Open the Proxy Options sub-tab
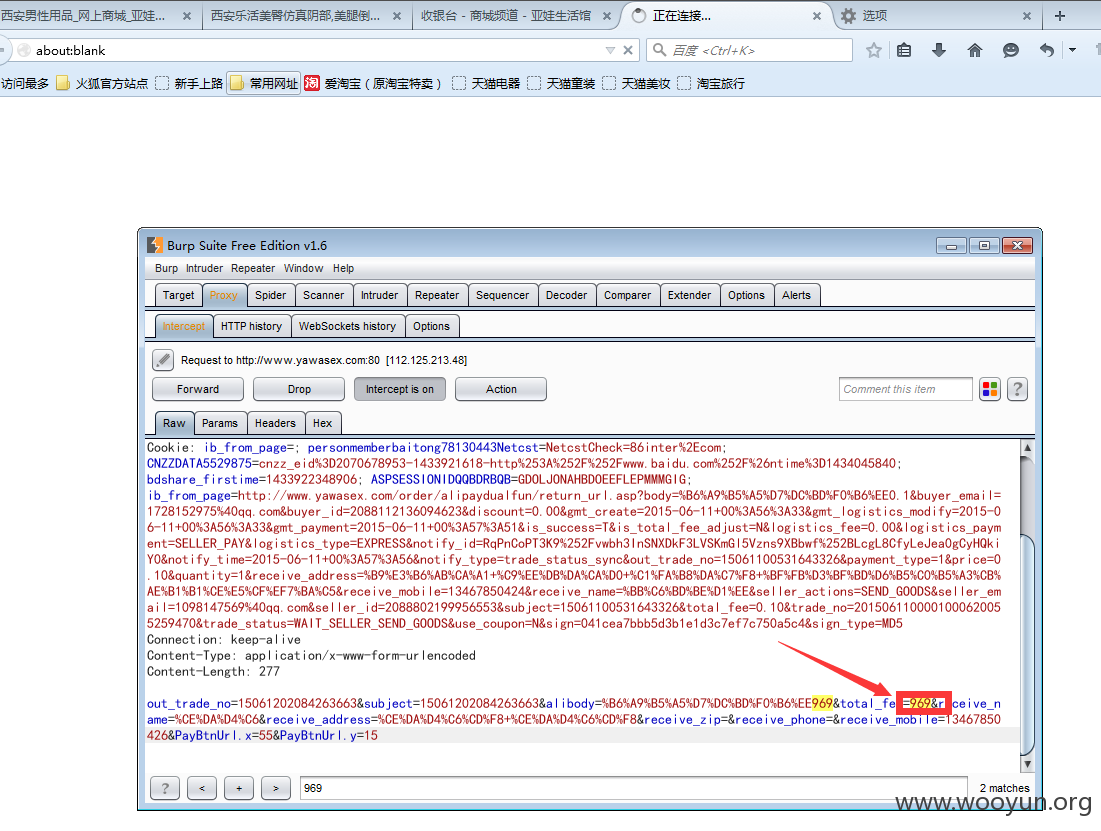The width and height of the screenshot is (1101, 831). [431, 326]
